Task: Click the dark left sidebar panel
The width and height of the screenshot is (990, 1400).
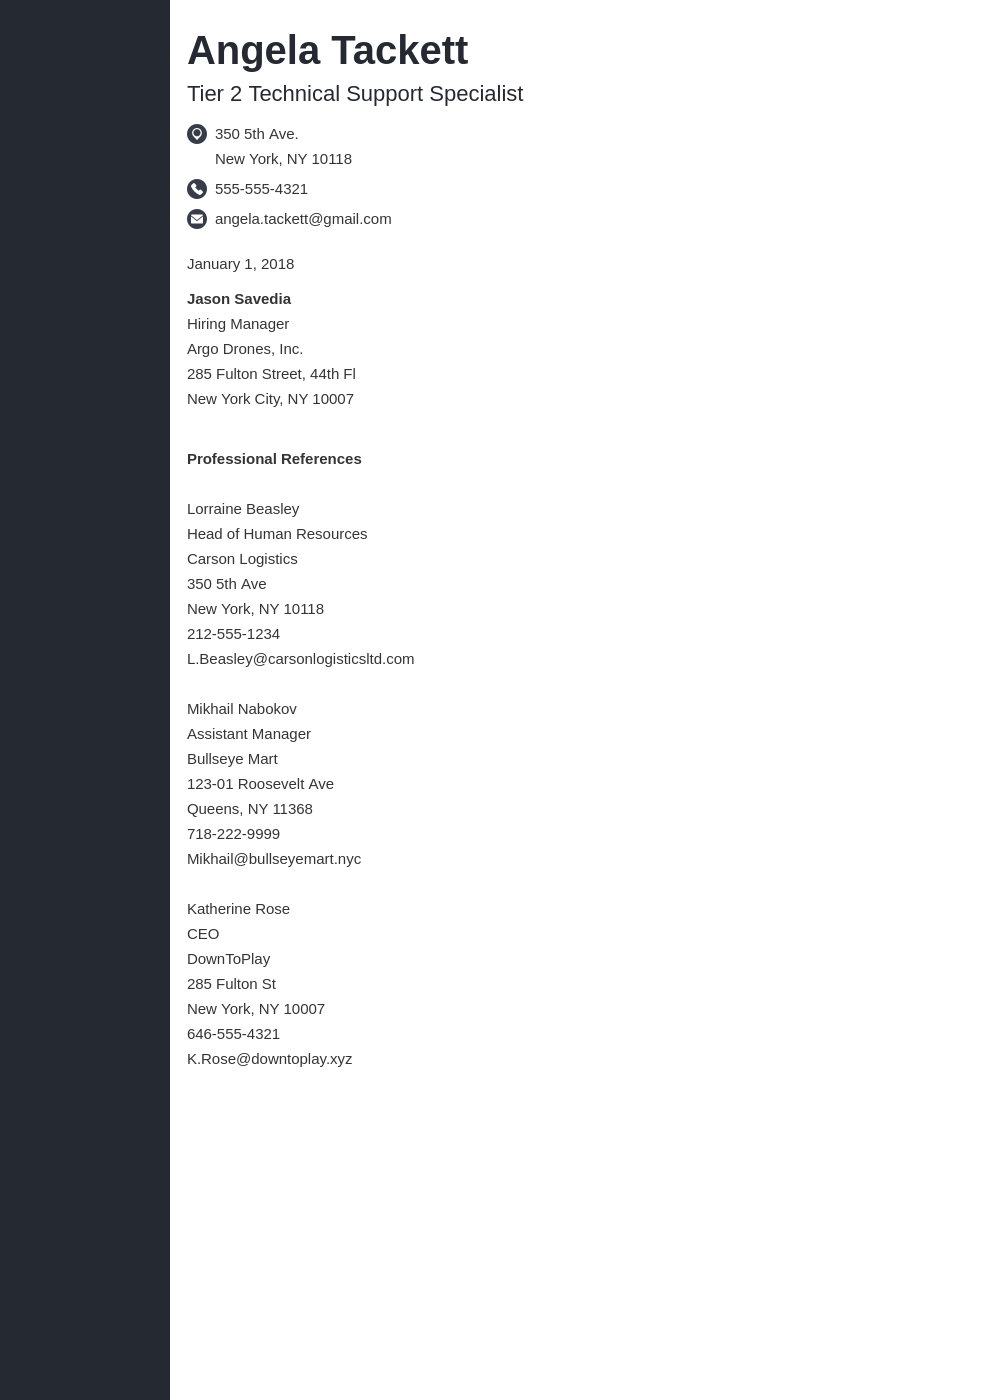Action: [x=85, y=700]
